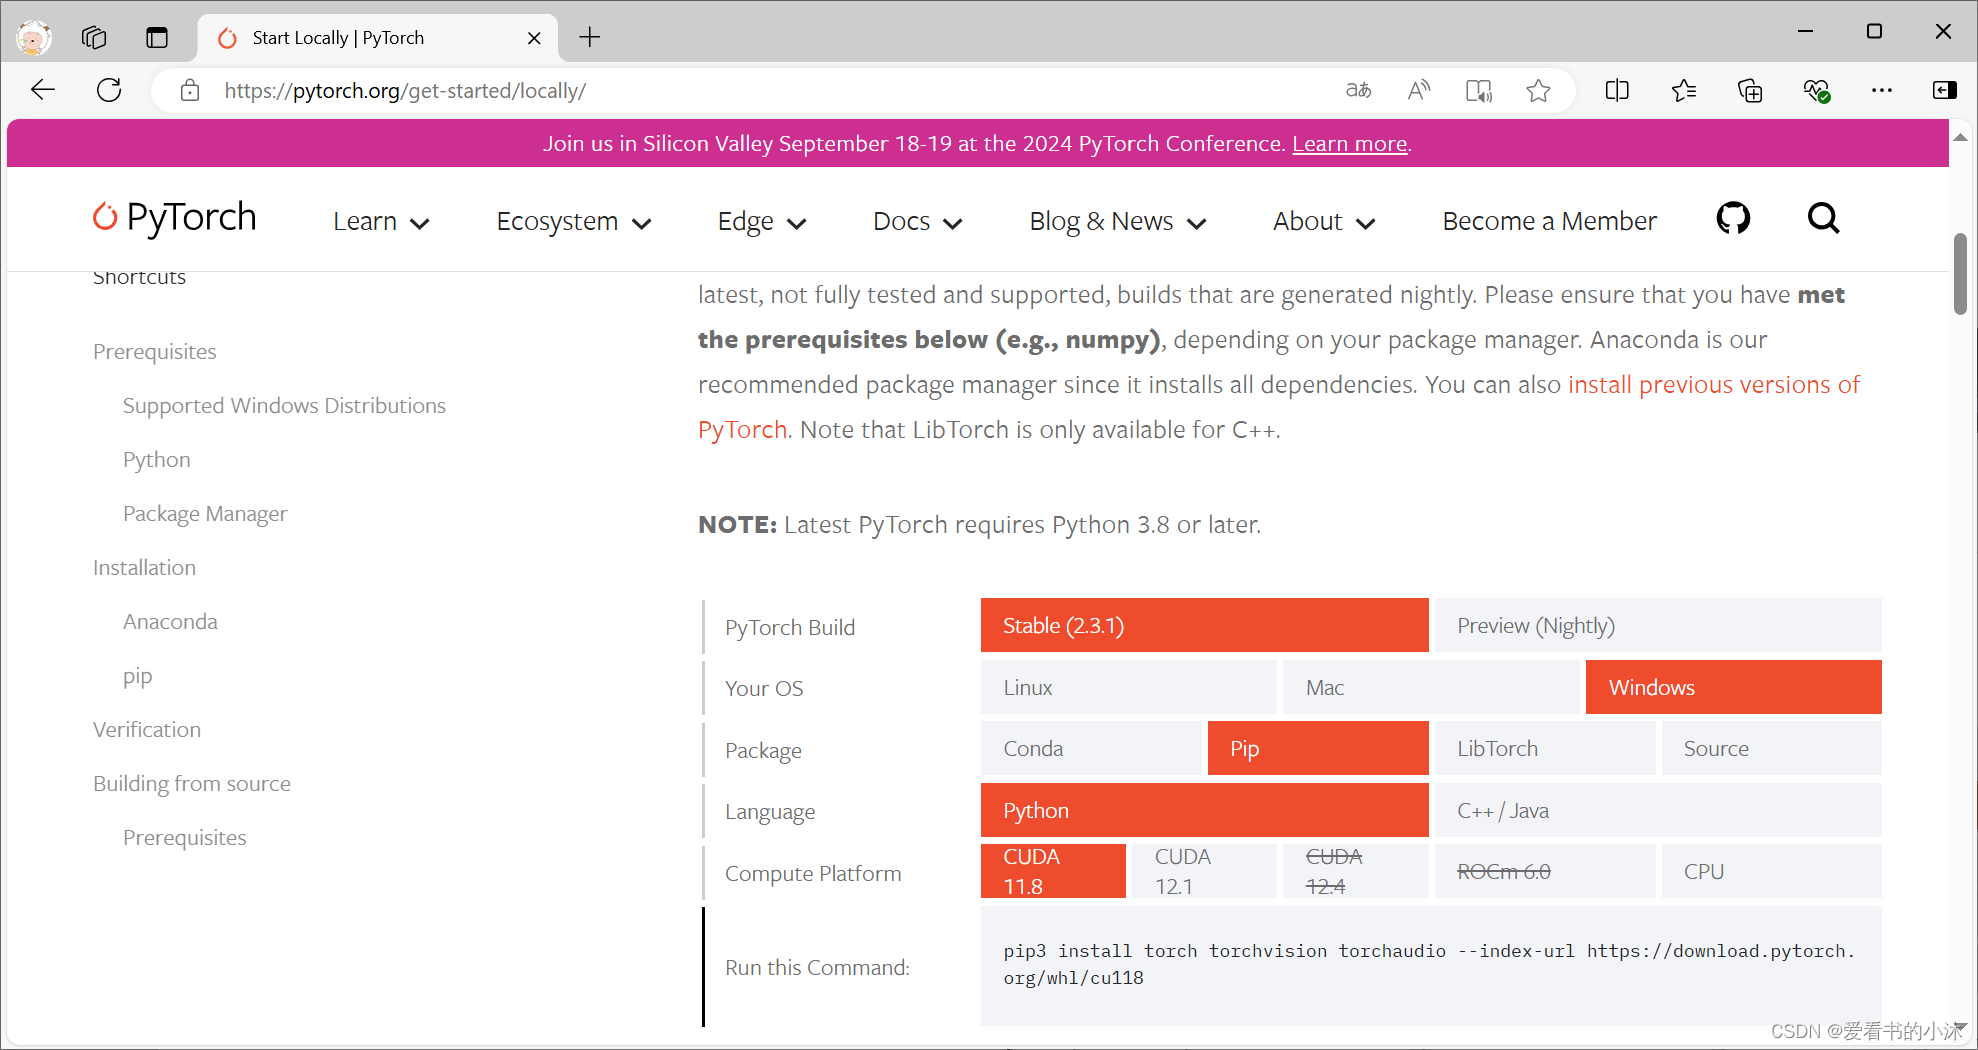
Task: Choose Mac as your OS
Action: (1431, 688)
